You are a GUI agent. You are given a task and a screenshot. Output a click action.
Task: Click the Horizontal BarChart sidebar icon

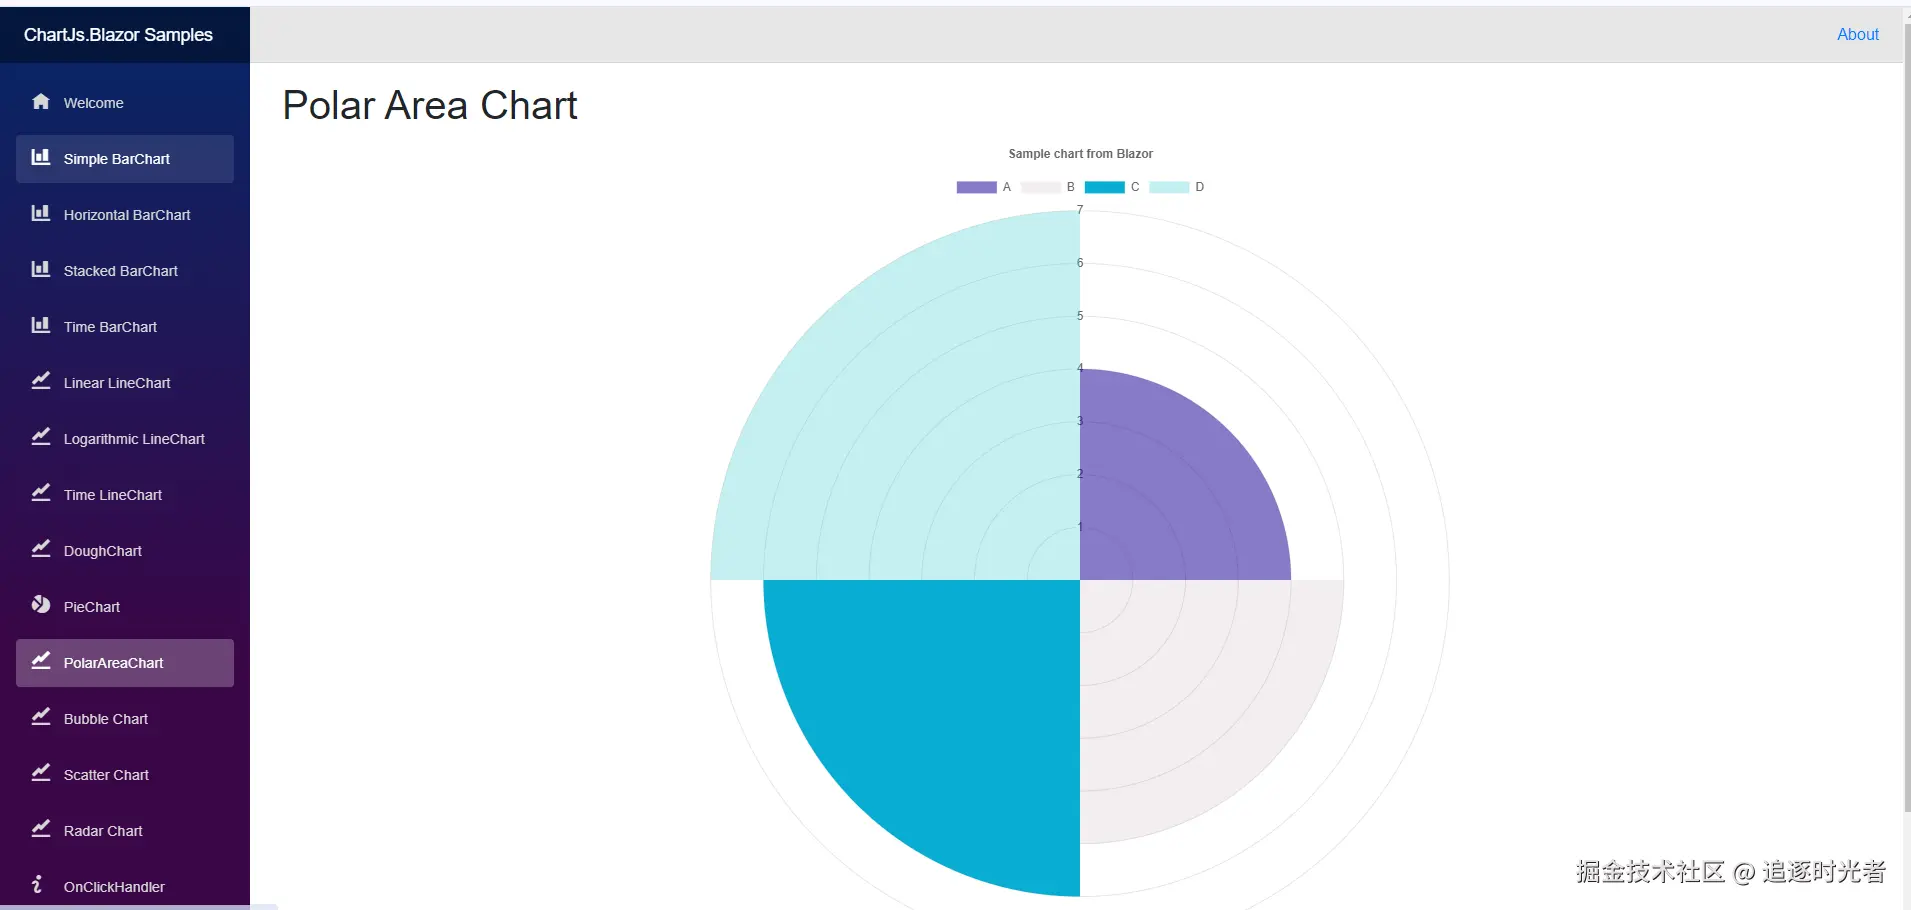[41, 214]
